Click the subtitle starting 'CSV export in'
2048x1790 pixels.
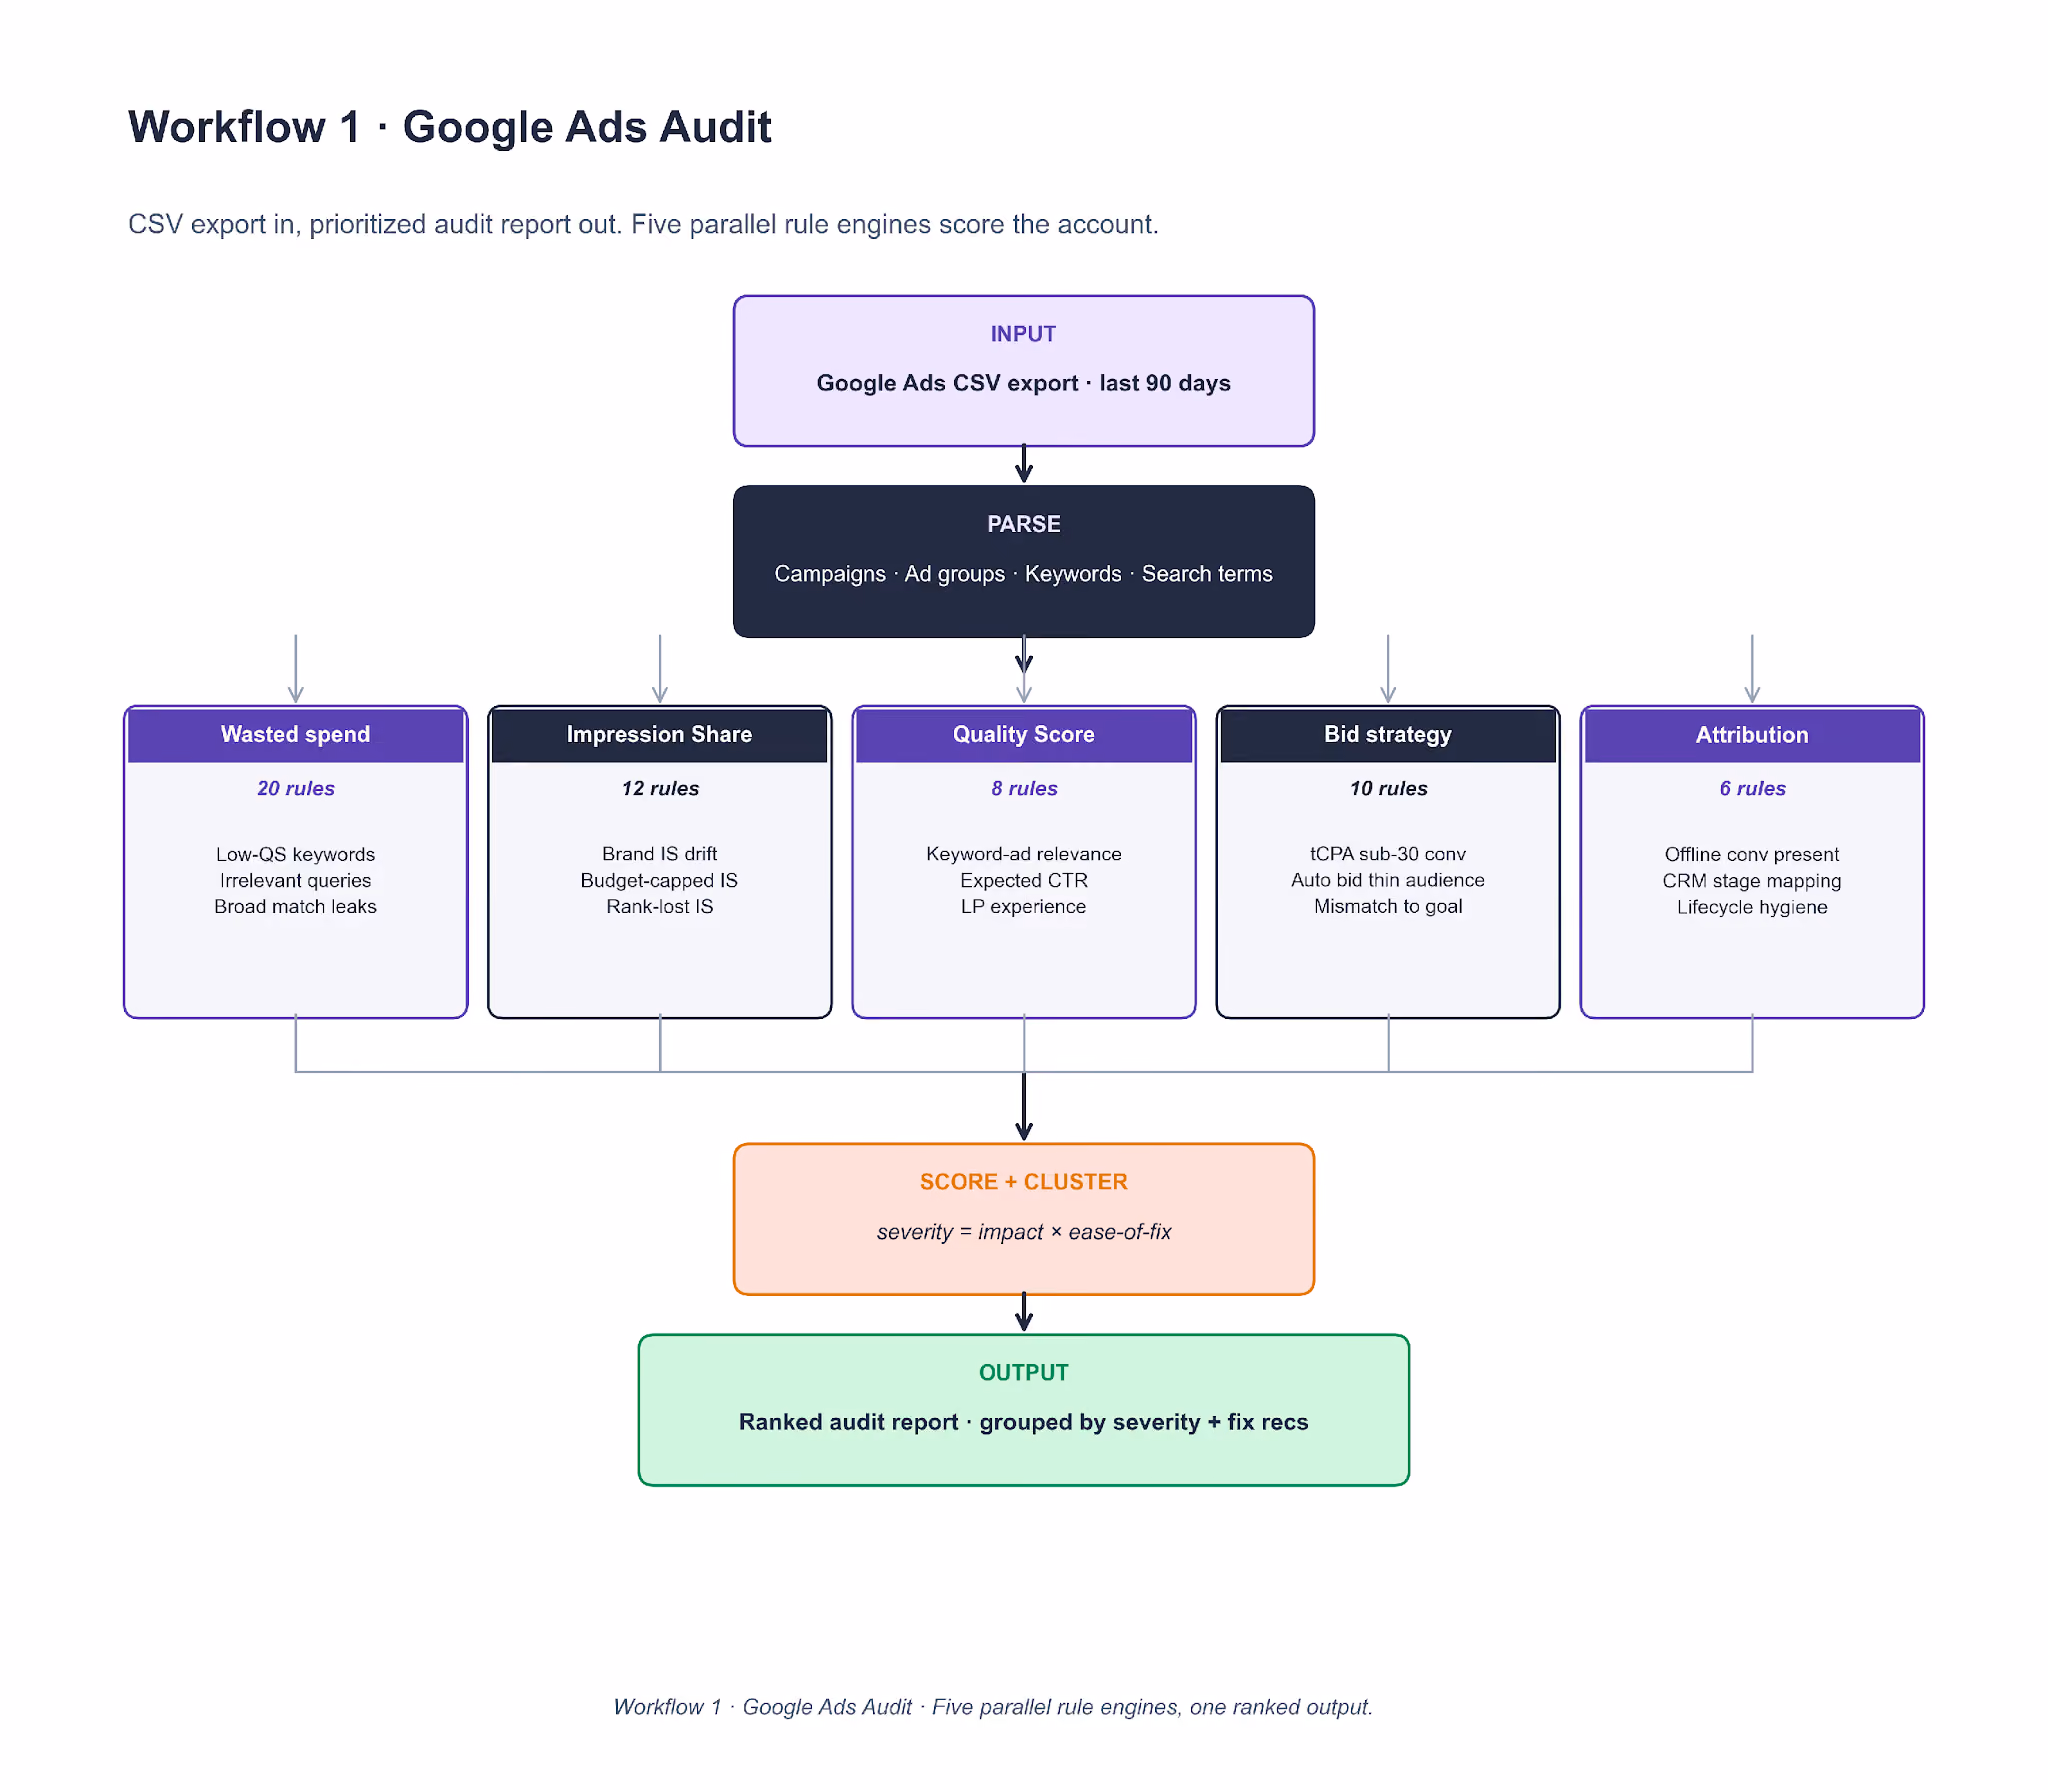pos(643,224)
